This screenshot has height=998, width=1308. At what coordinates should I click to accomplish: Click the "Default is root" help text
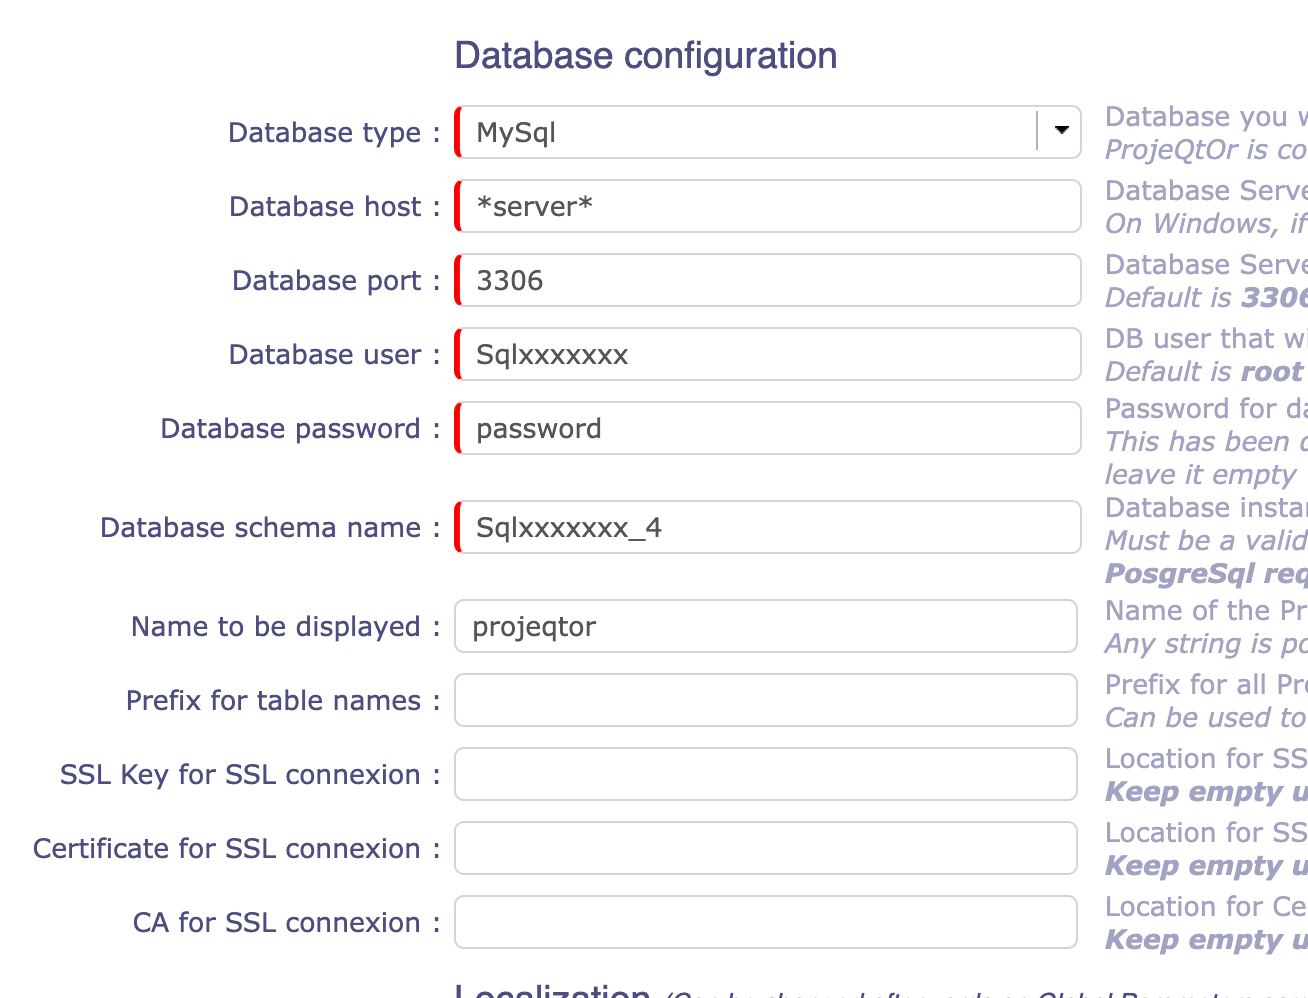tap(1204, 372)
